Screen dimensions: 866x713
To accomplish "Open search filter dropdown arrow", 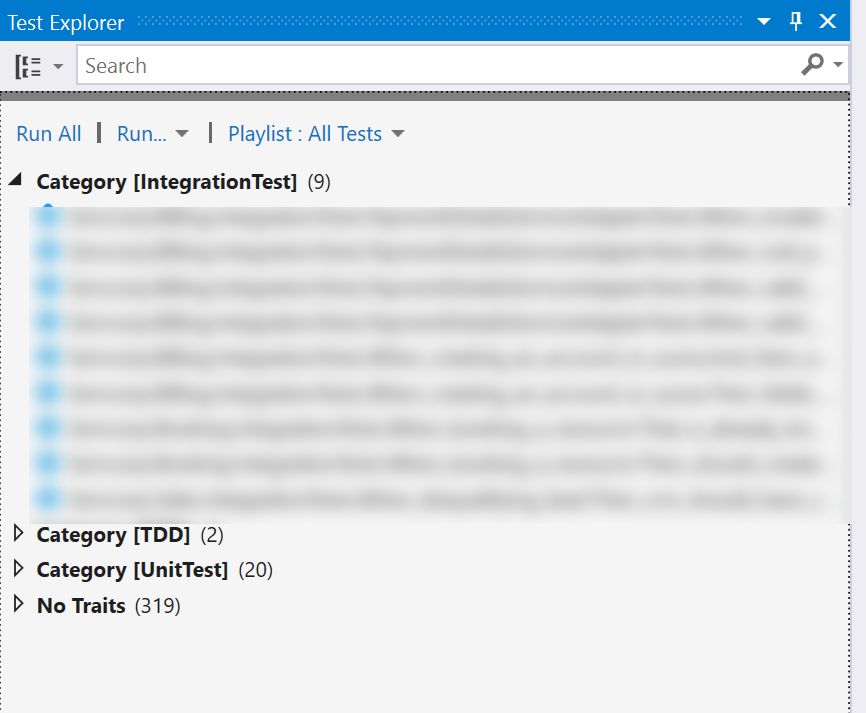I will [838, 65].
